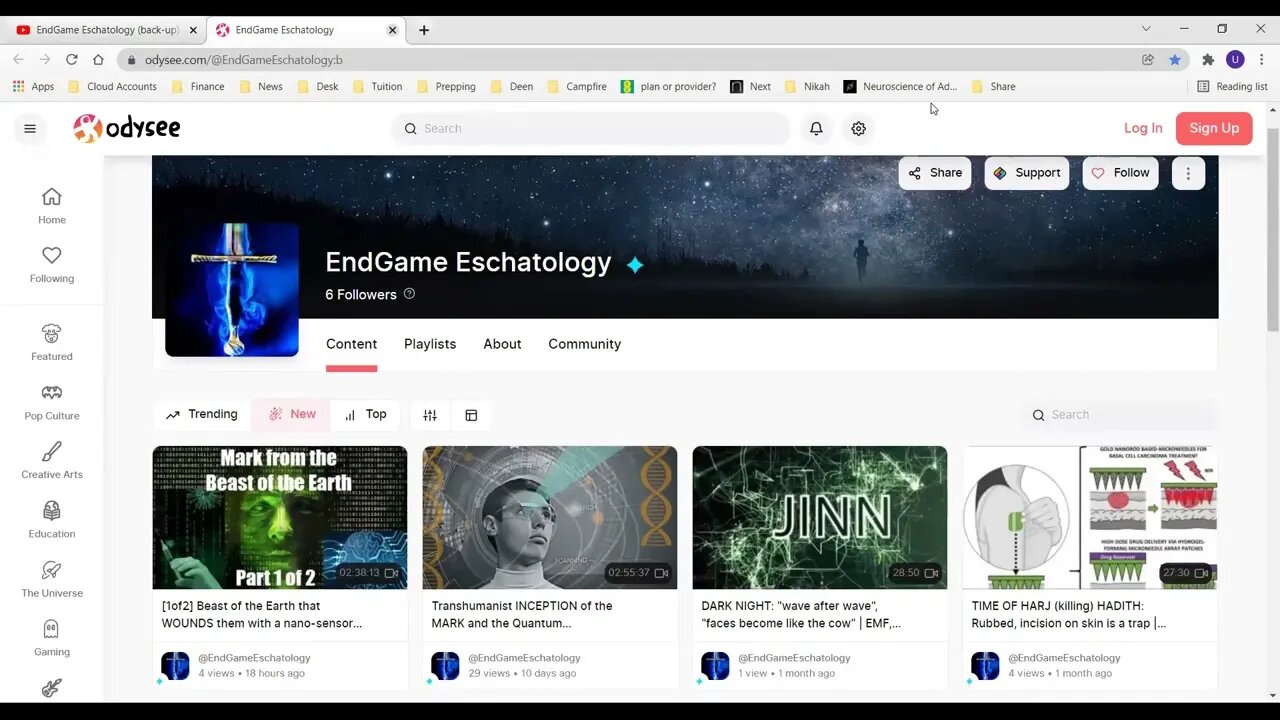Open Featured category in sidebar
1280x720 pixels.
[52, 343]
